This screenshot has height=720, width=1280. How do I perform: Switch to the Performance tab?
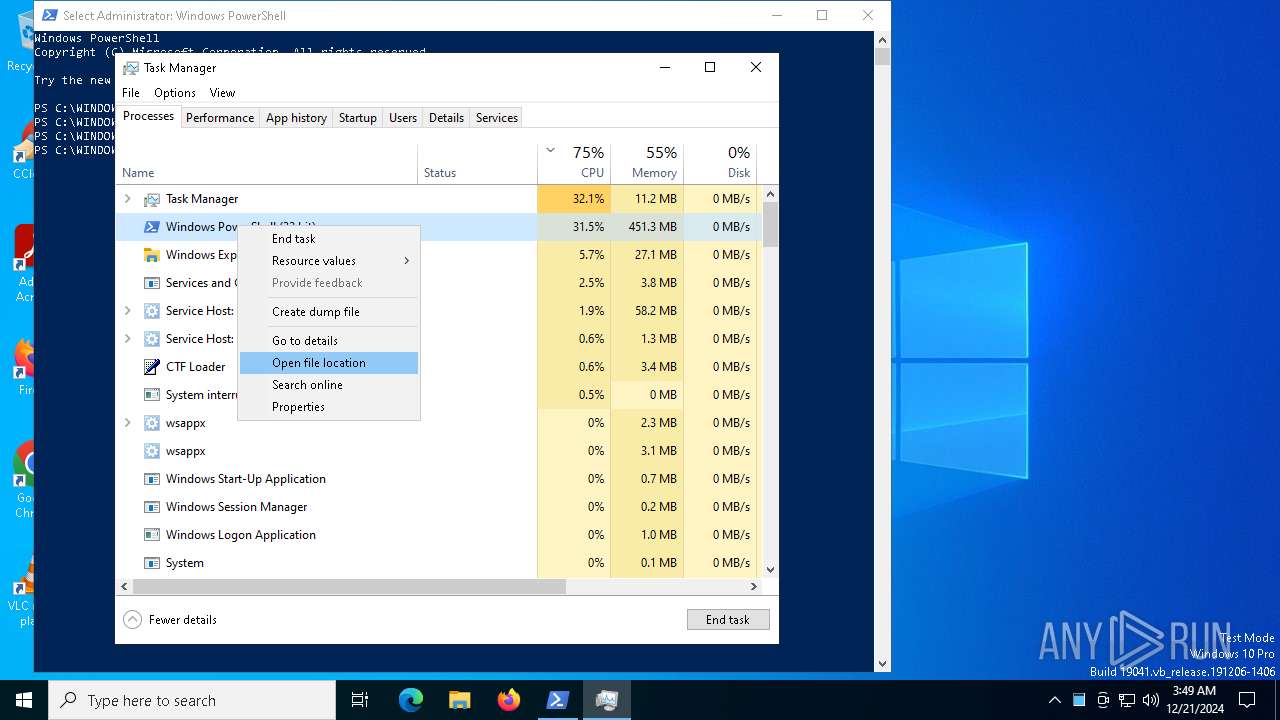(x=220, y=118)
